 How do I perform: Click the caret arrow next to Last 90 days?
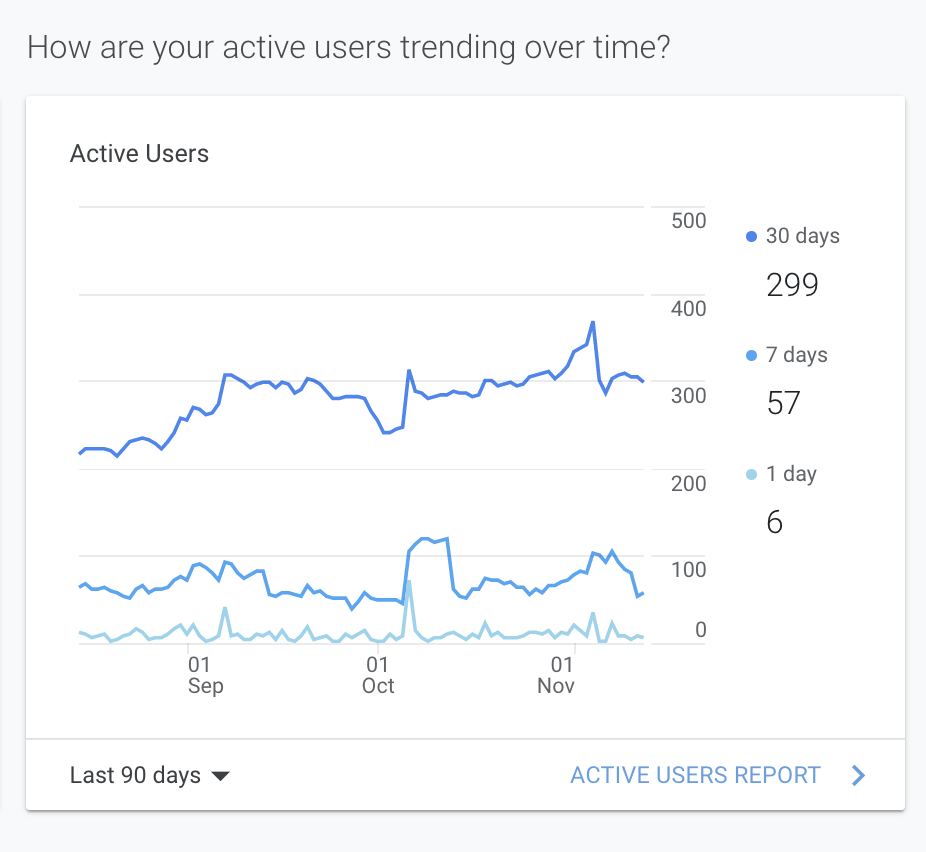pos(221,776)
